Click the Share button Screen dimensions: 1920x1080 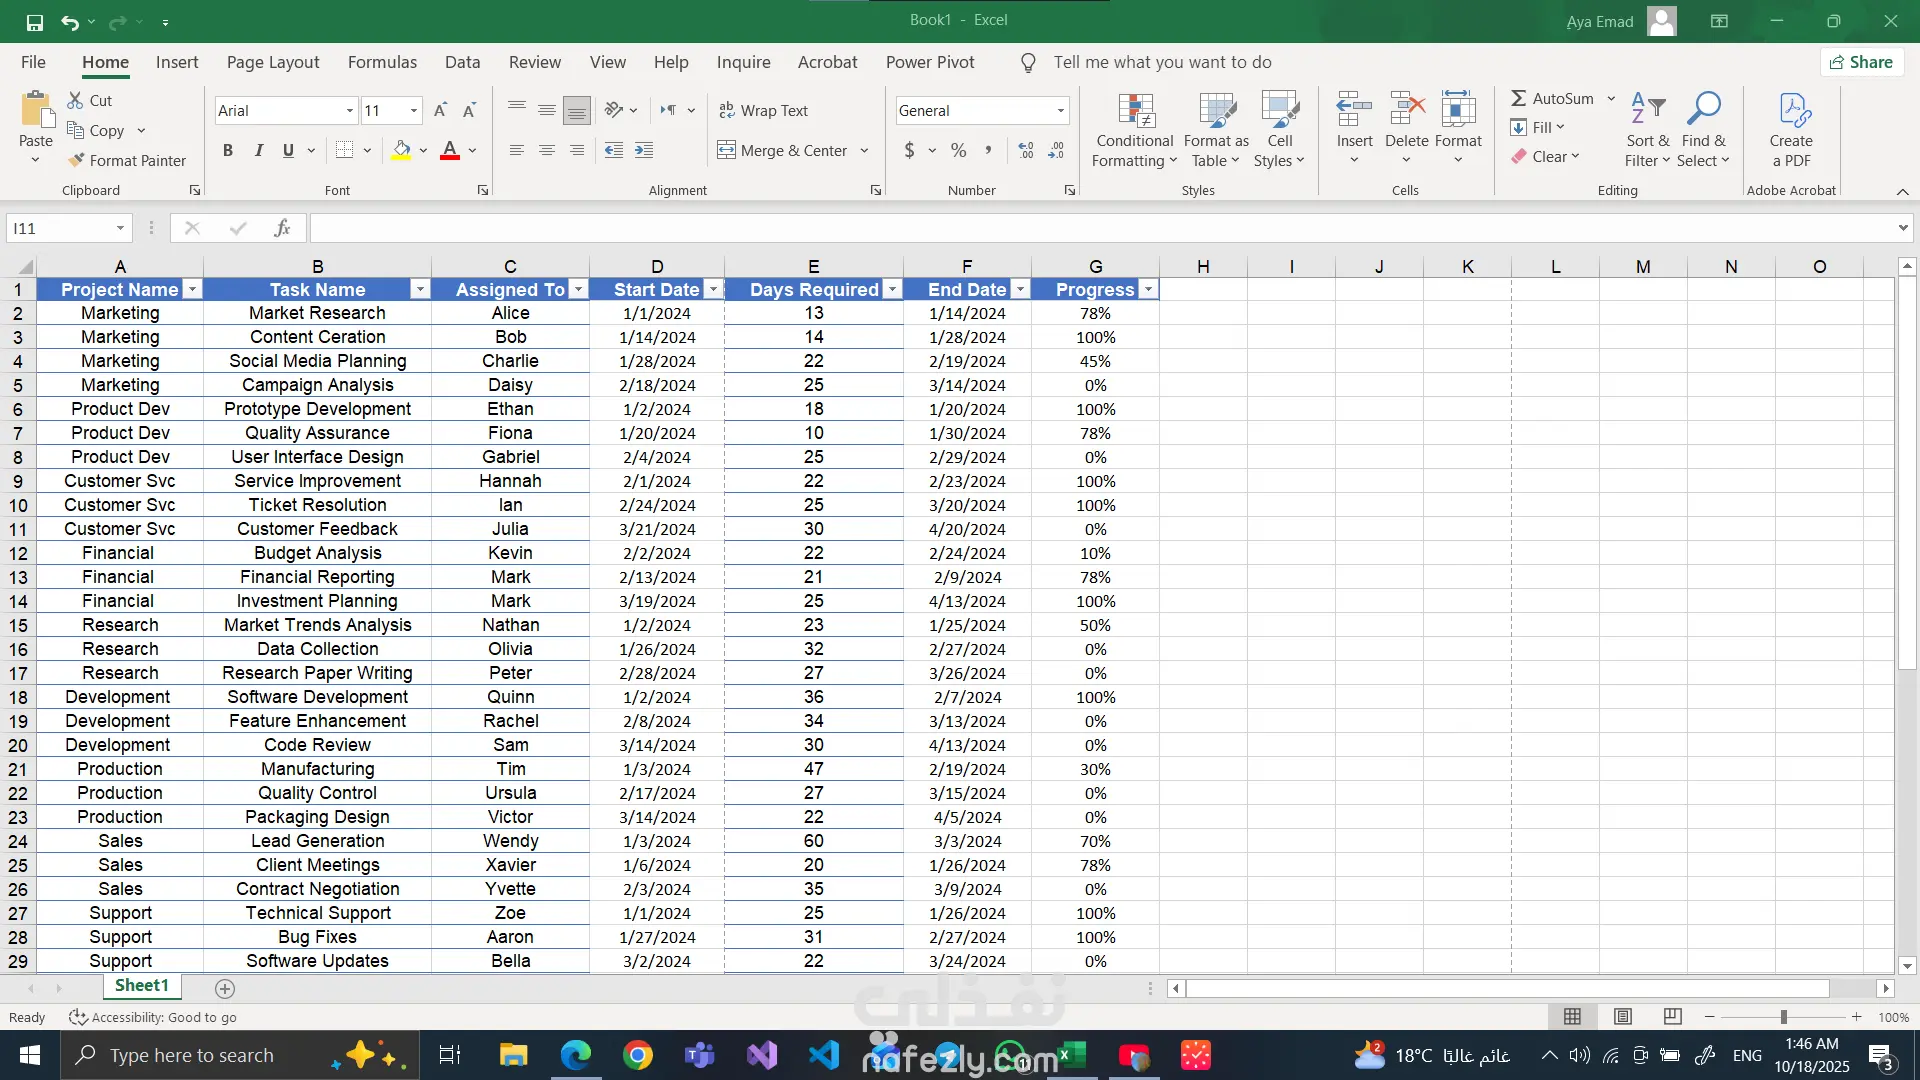(x=1861, y=62)
